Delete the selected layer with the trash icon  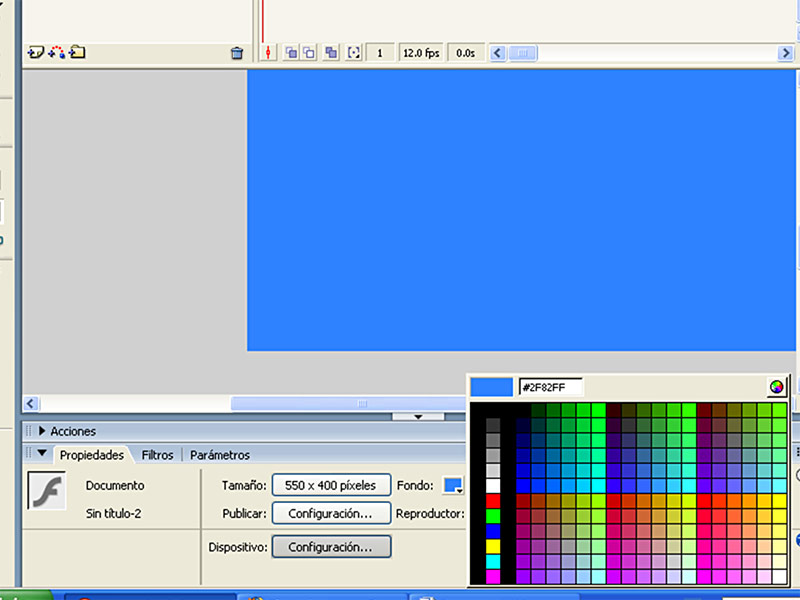point(237,51)
